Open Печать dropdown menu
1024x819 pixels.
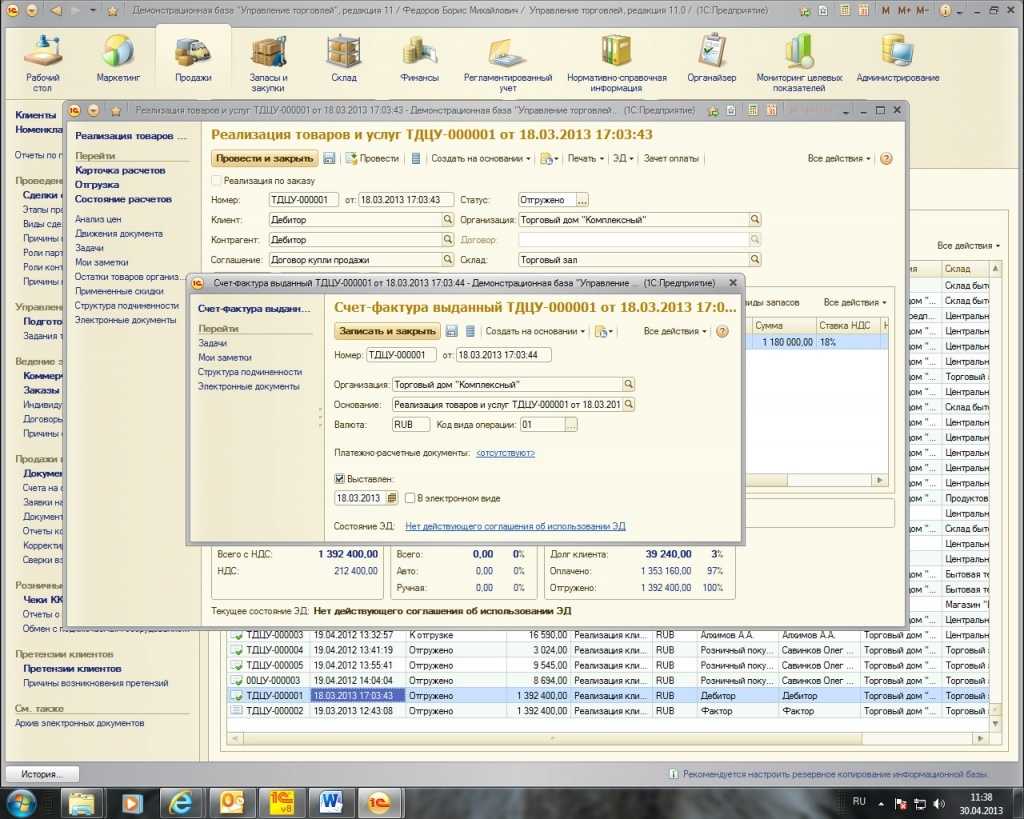[584, 158]
